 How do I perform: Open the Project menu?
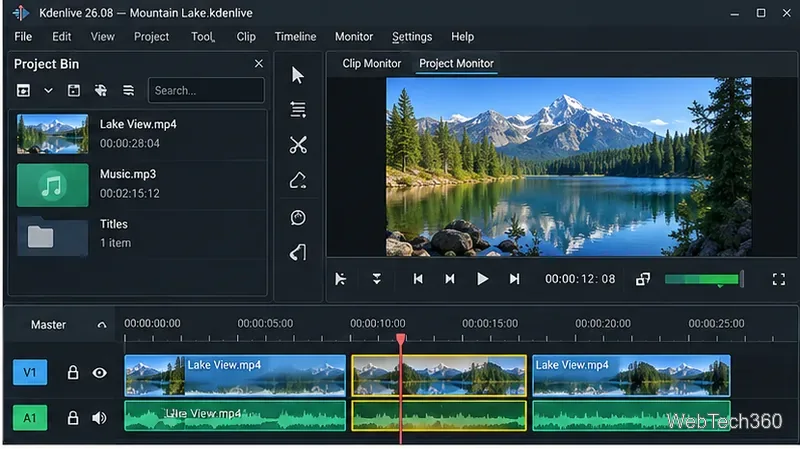coord(151,37)
